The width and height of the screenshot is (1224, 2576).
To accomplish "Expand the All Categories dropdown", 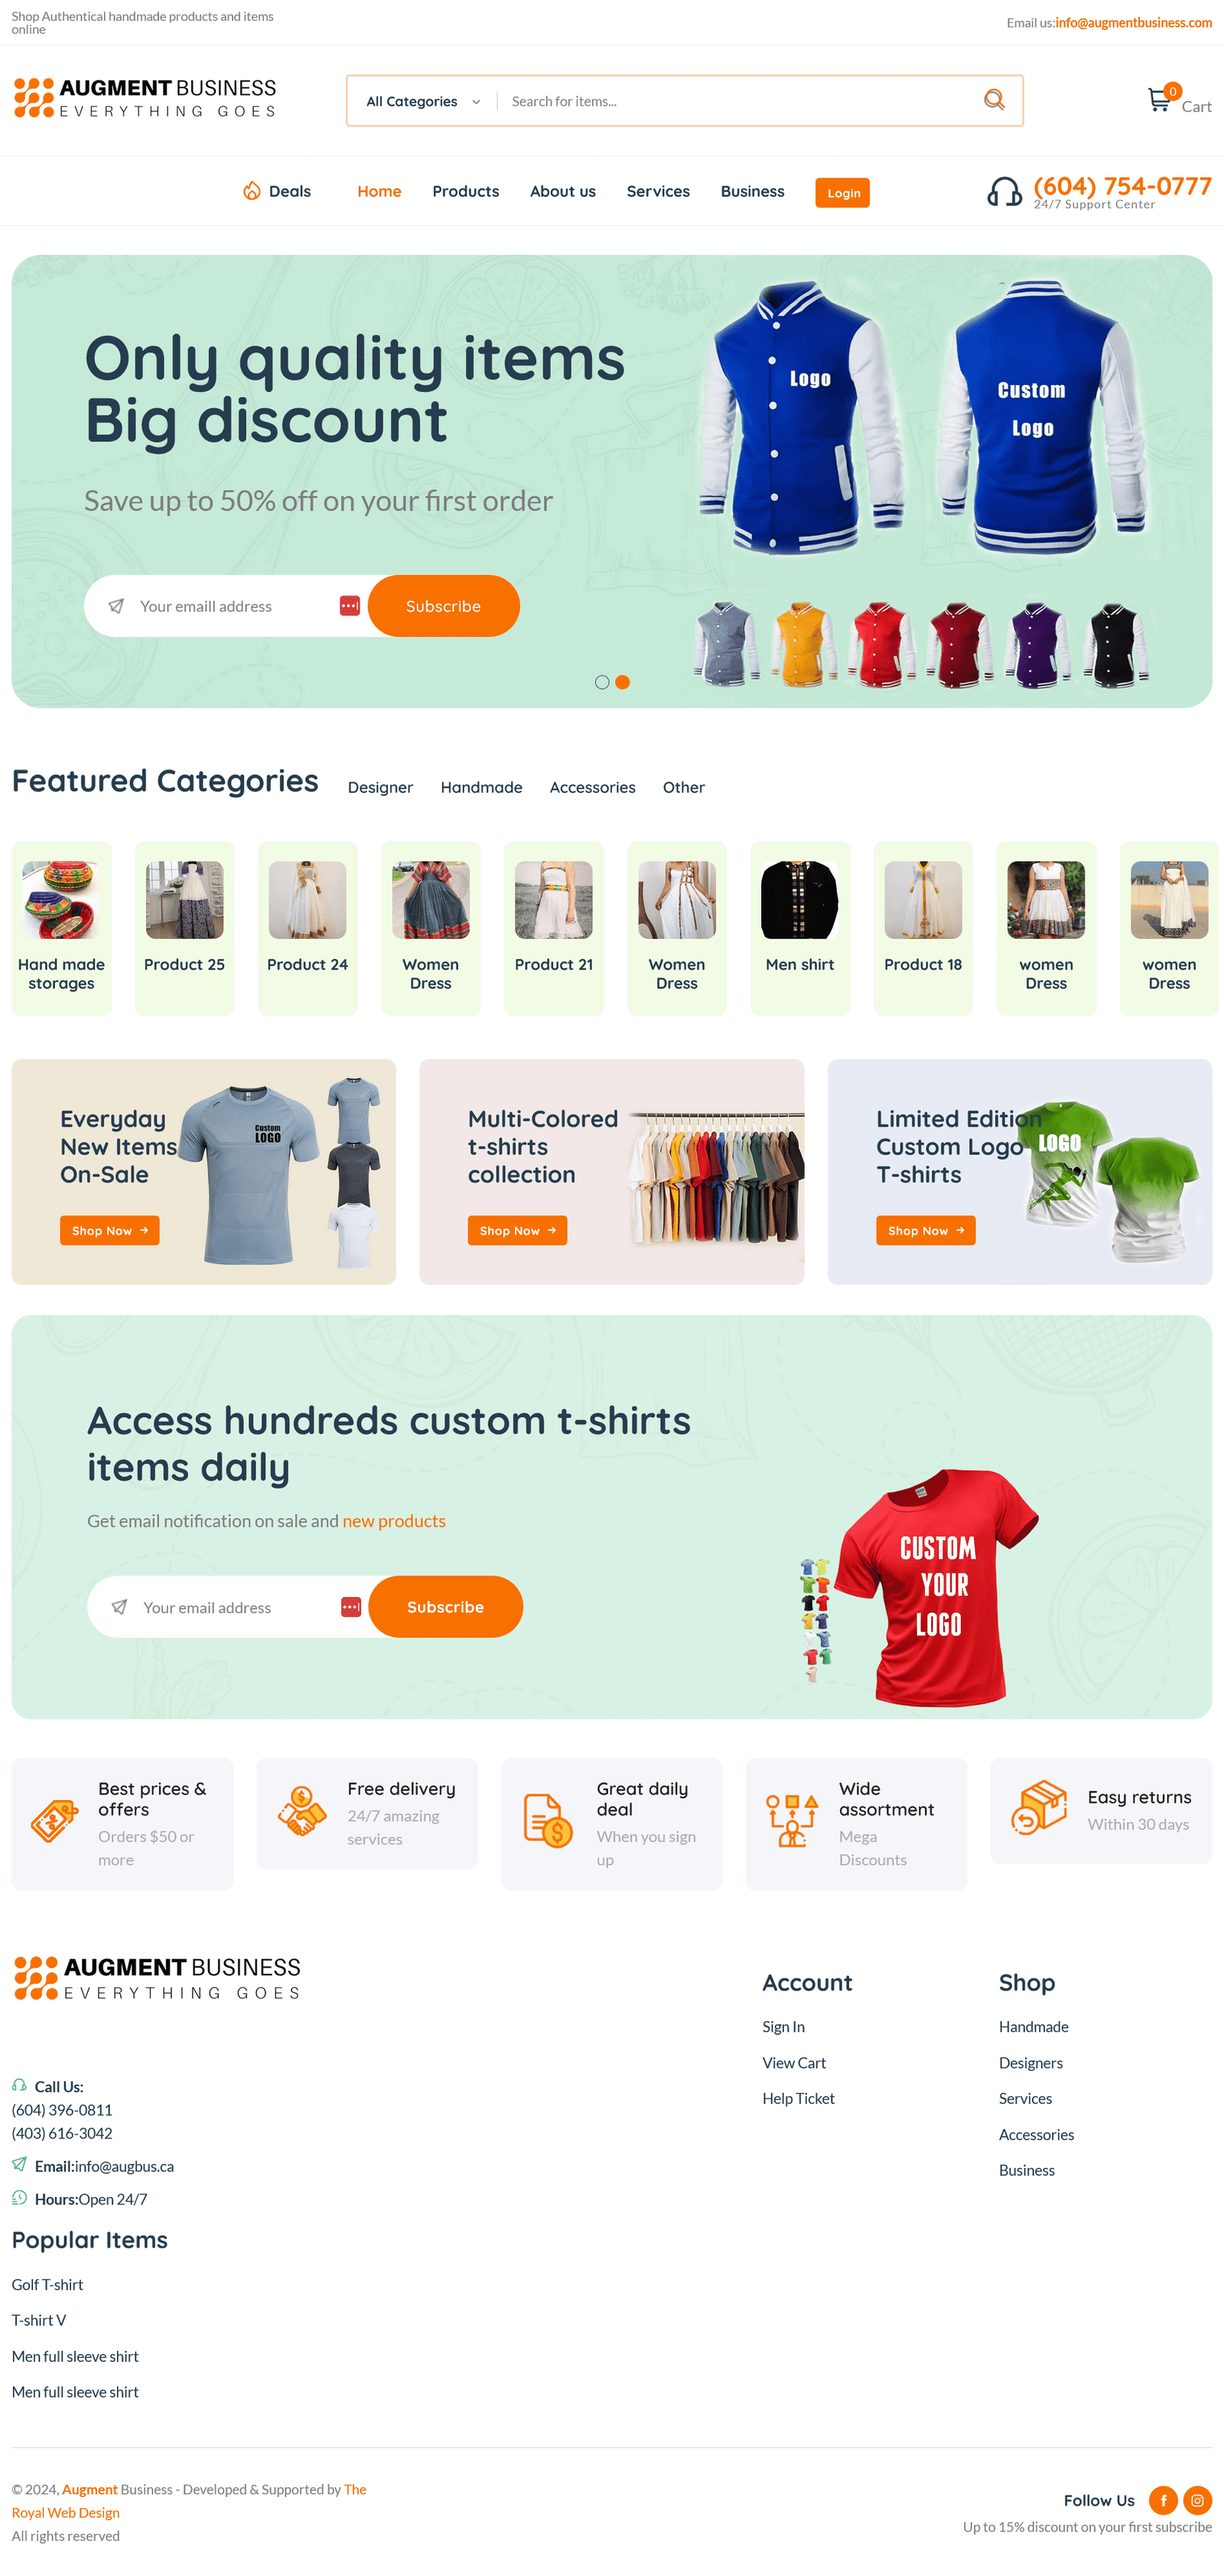I will click(x=423, y=101).
